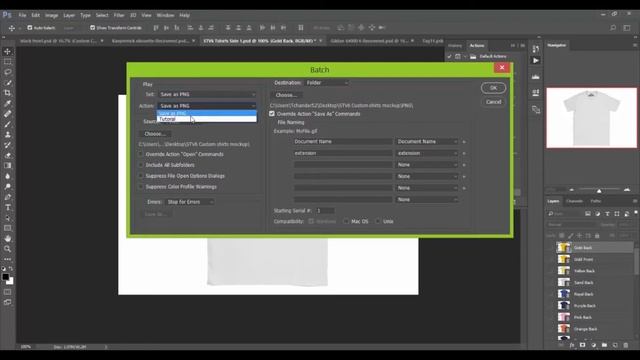Open the Navigator panel flyout menu
Viewport: 640px width, 360px height.
(635, 45)
